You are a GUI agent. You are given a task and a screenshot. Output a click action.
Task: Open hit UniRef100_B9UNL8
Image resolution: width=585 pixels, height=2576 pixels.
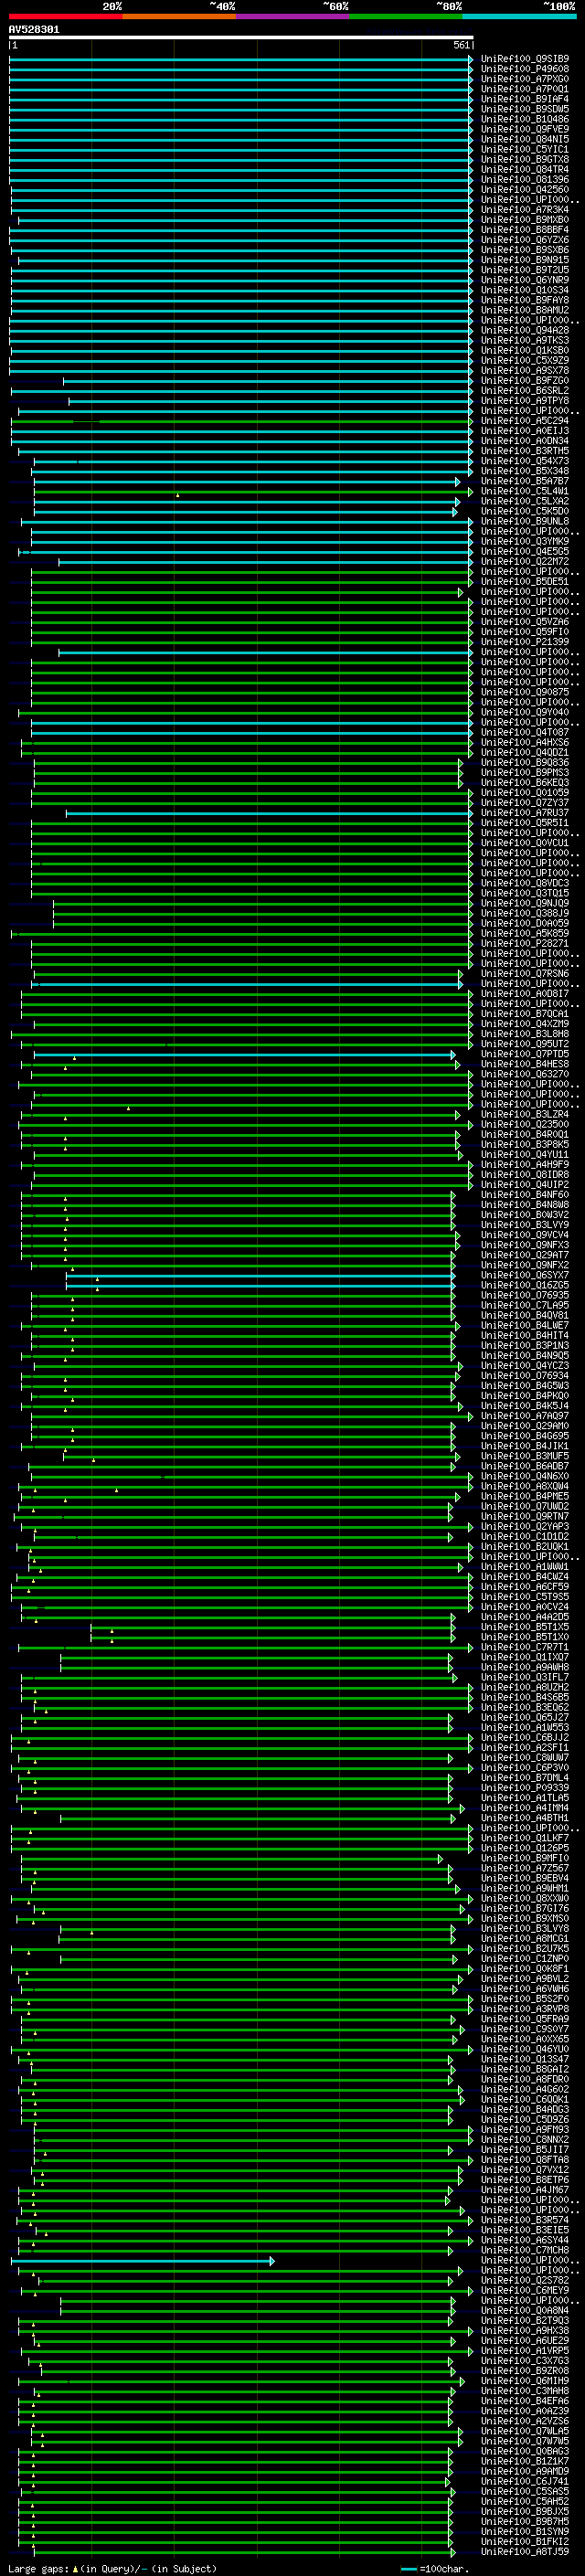click(525, 521)
